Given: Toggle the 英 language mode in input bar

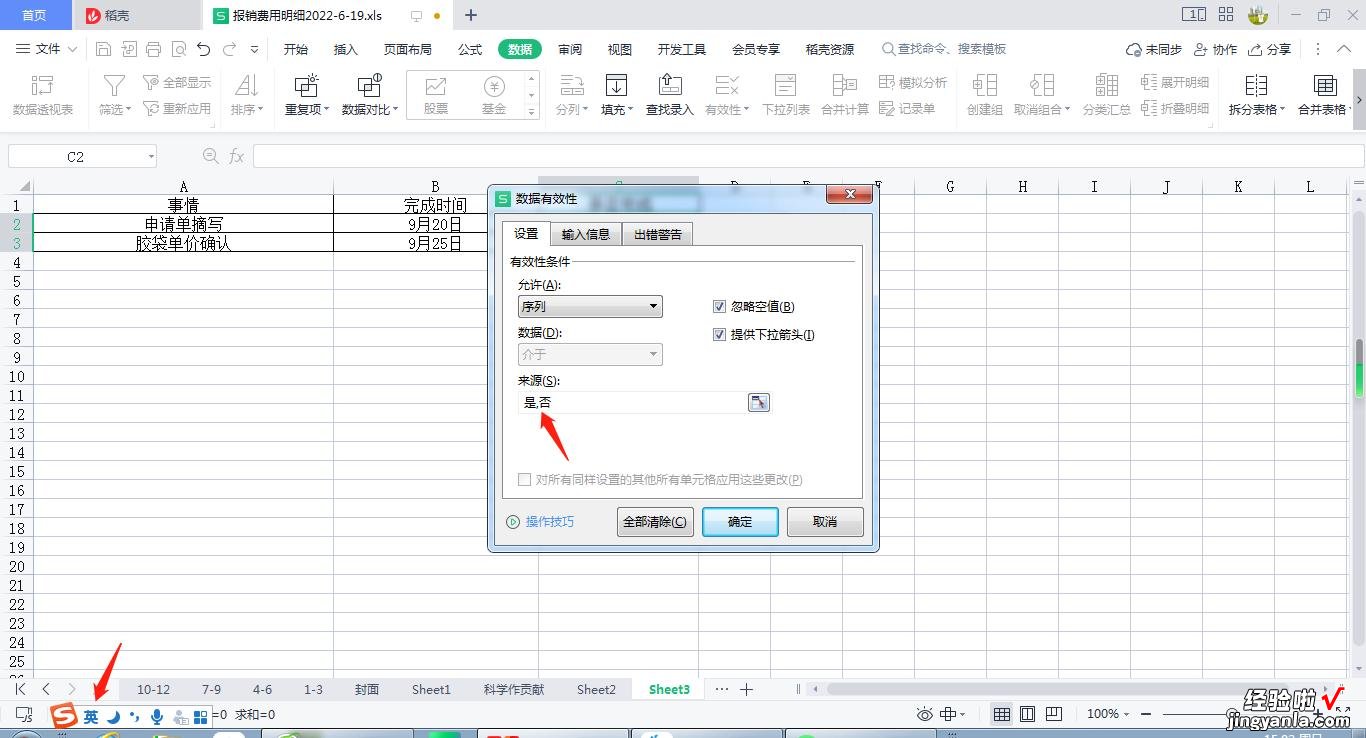Looking at the screenshot, I should 91,716.
